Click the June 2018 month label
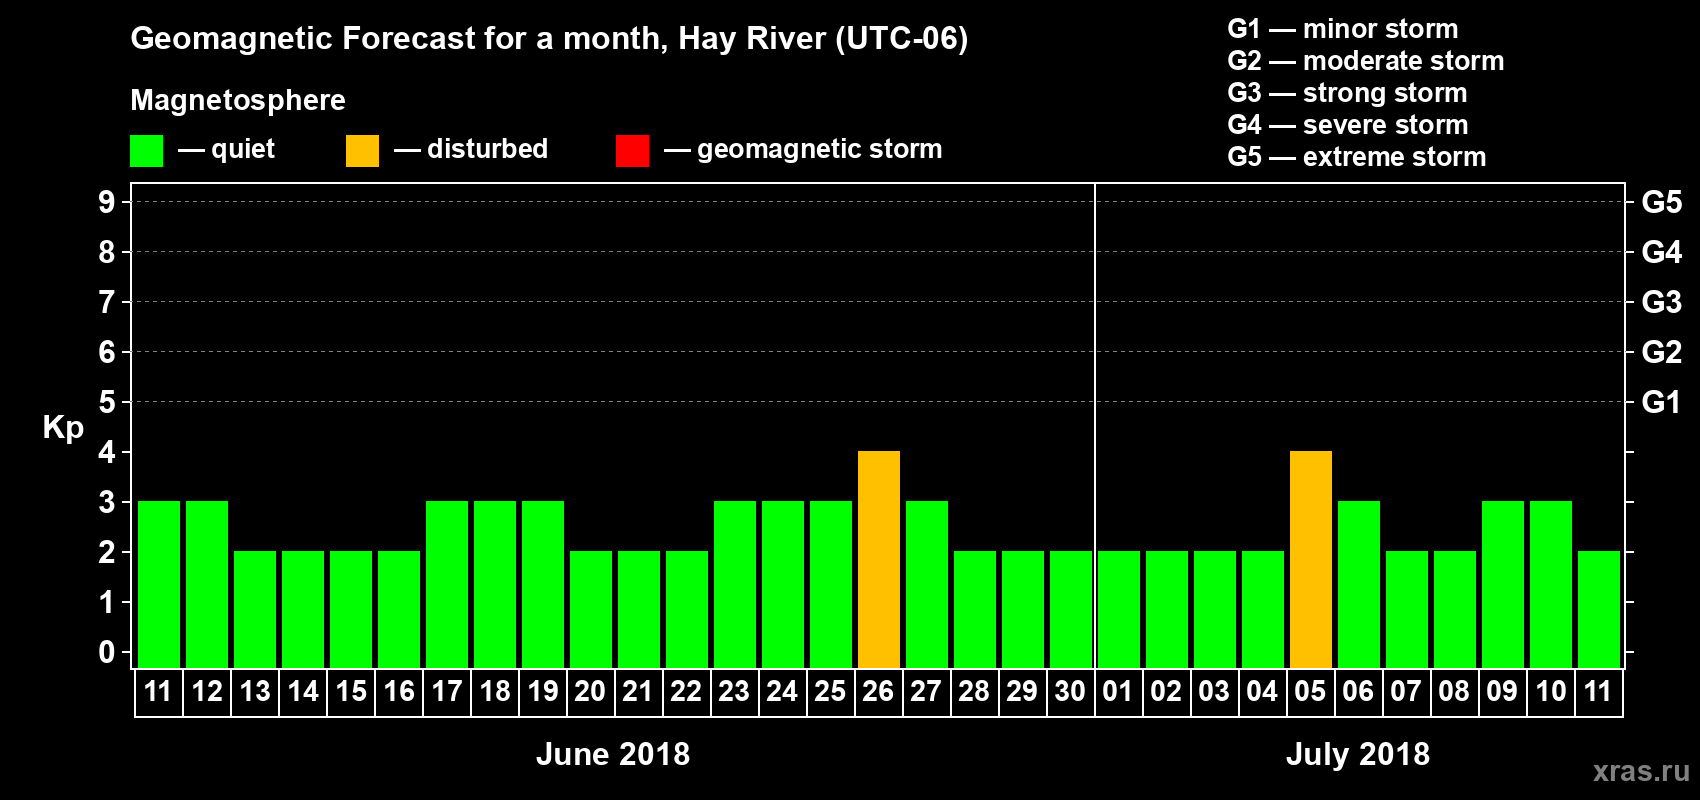 coord(613,754)
